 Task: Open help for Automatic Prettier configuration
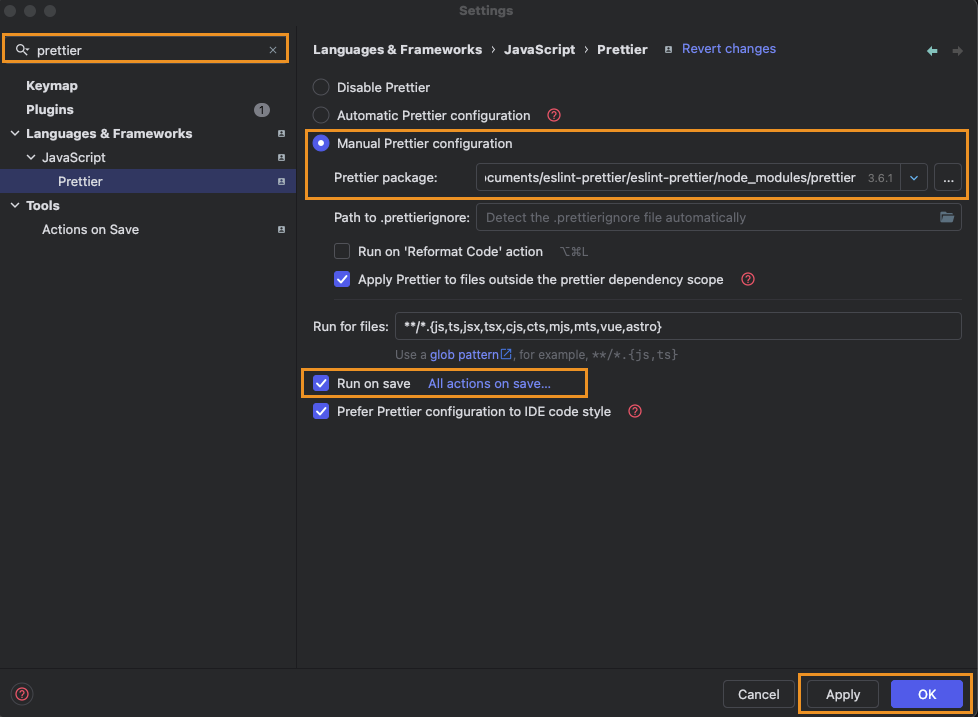tap(553, 115)
